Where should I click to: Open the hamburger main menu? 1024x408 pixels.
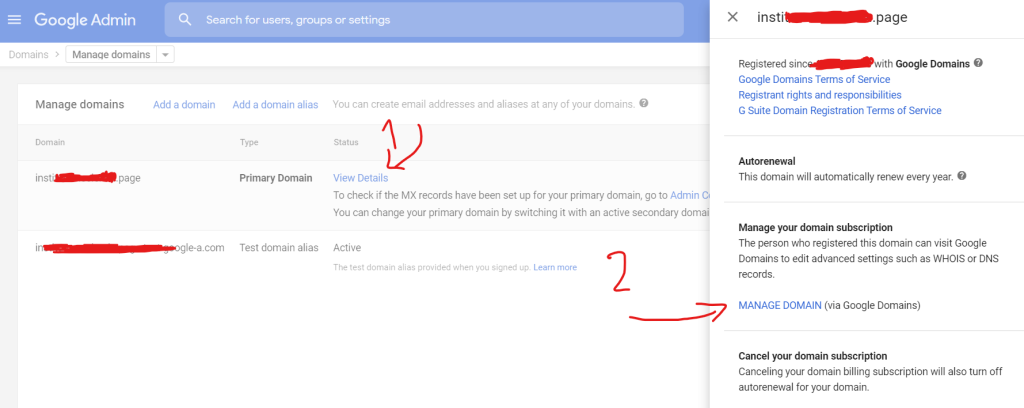tap(14, 20)
